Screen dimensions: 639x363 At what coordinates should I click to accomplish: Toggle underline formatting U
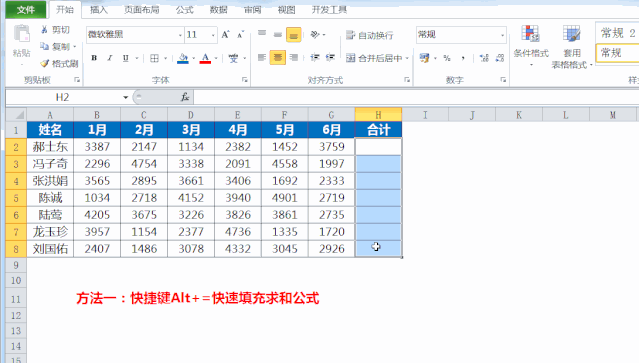(126, 58)
